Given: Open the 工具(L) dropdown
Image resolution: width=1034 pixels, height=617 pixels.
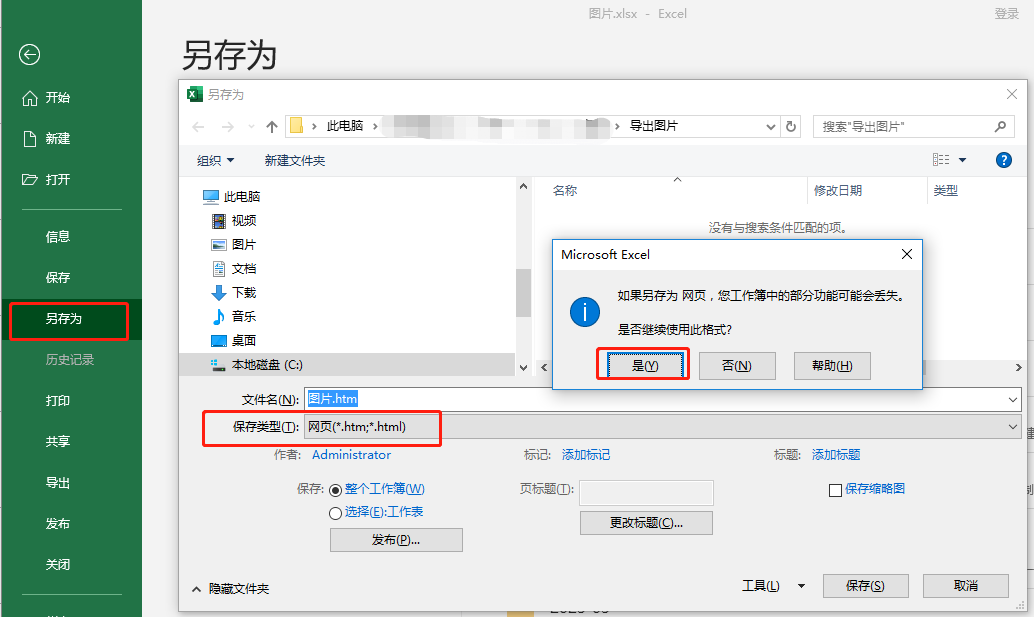Looking at the screenshot, I should coord(773,586).
